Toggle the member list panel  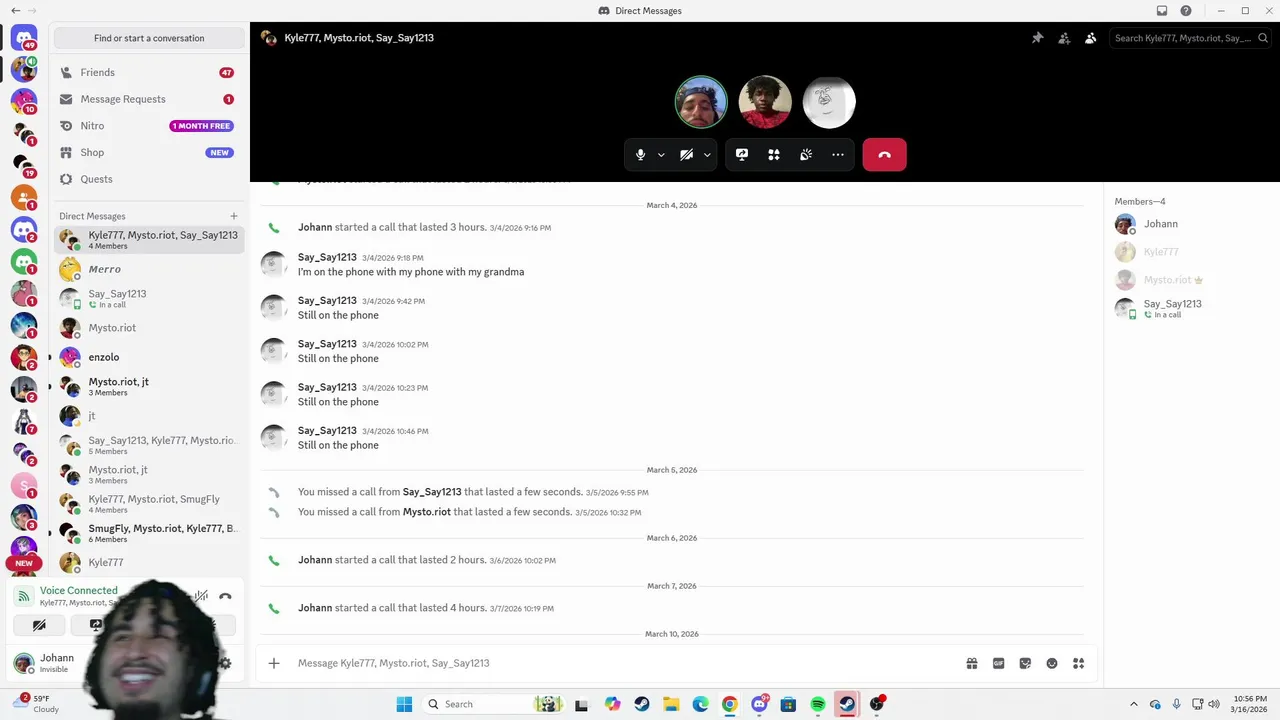1090,38
